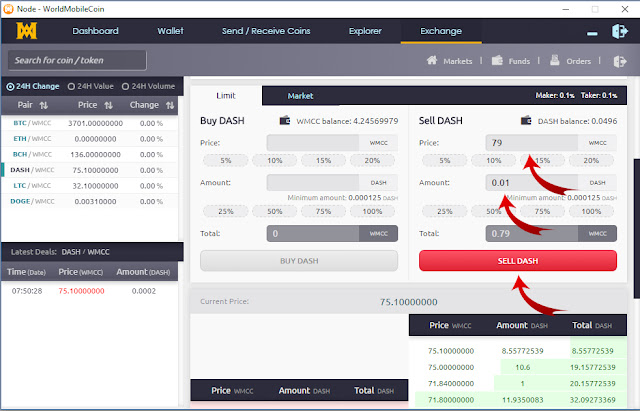Click order book amount 8.55772539
The height and width of the screenshot is (411, 640).
pos(522,351)
